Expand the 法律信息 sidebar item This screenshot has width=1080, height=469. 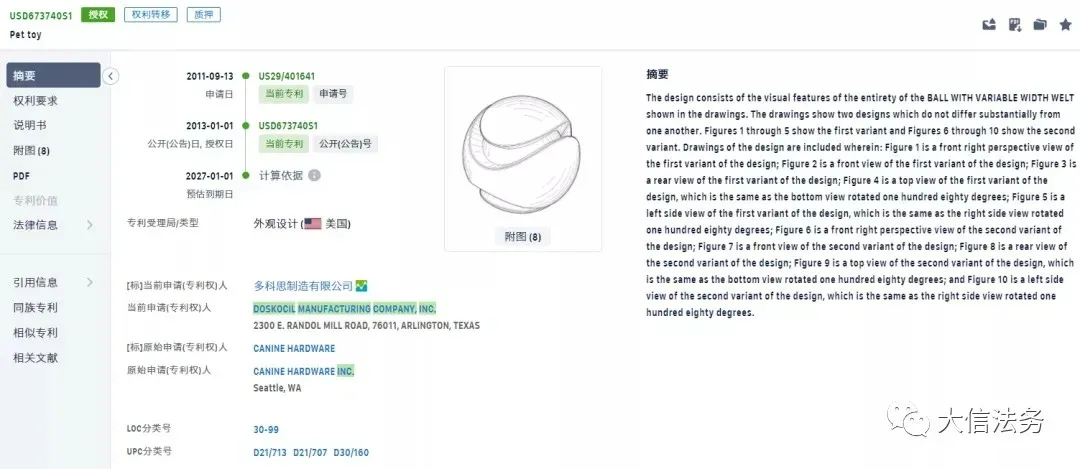click(53, 225)
